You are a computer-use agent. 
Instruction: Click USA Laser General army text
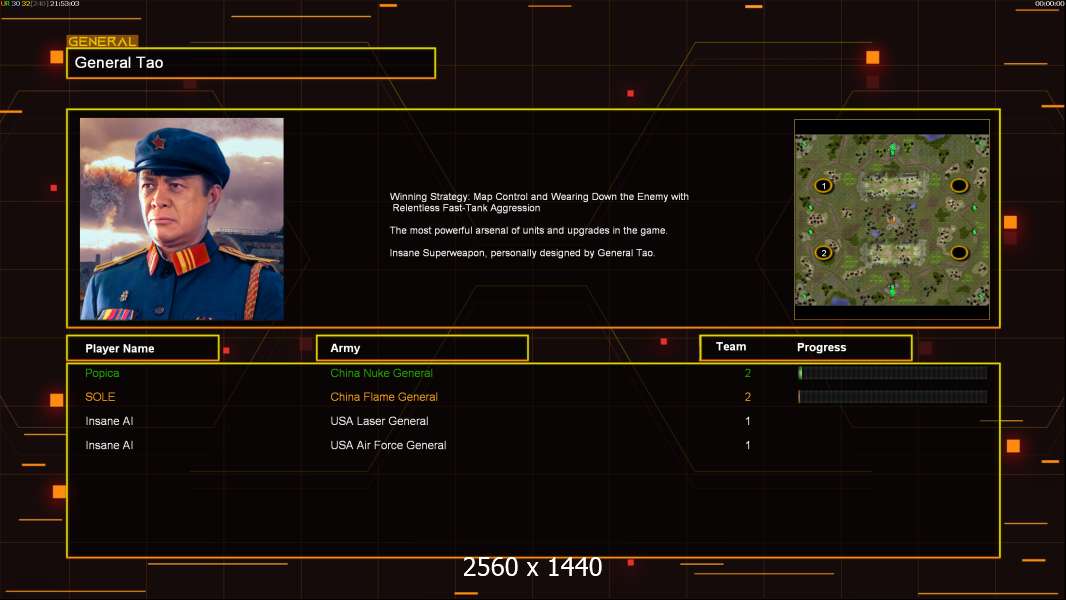tap(379, 421)
